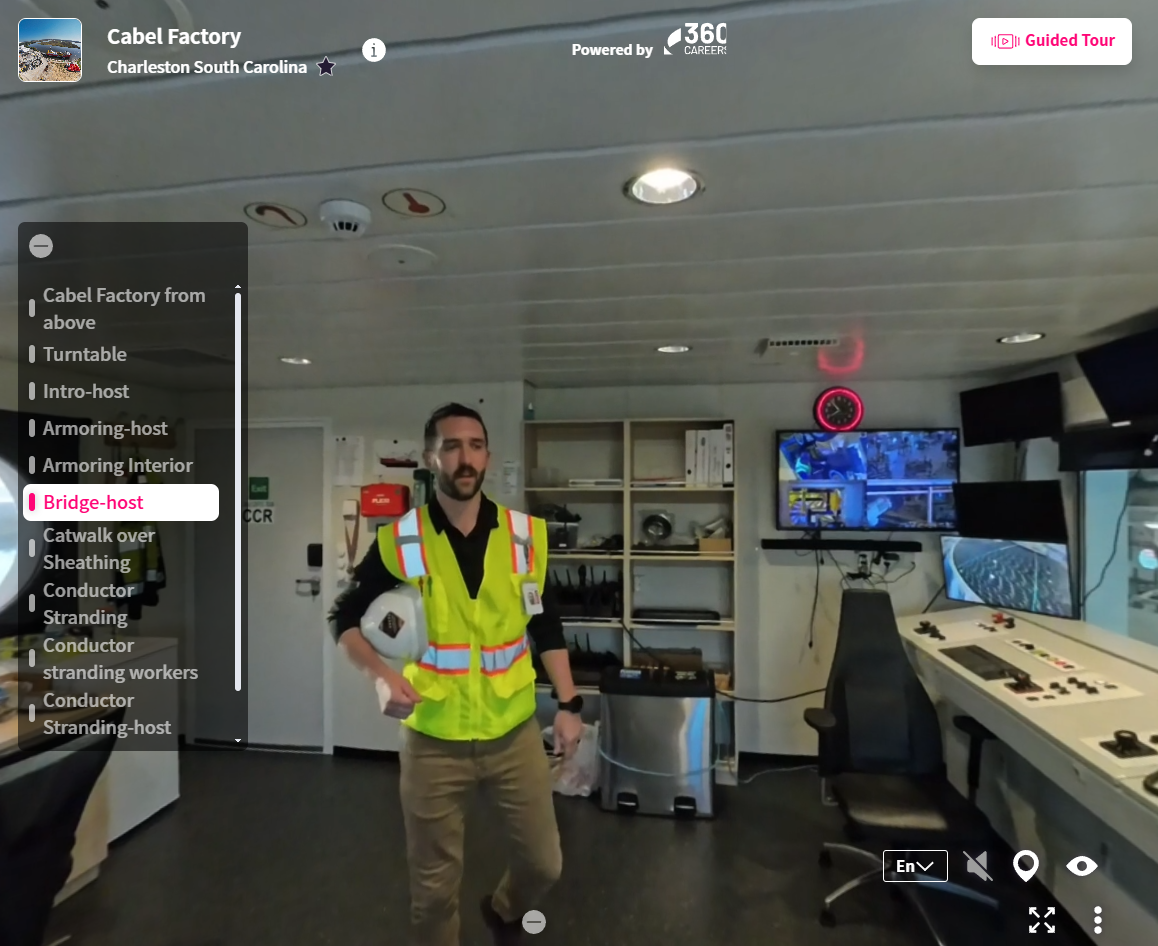Click the Charleston South Carolina subtitle
Image resolution: width=1158 pixels, height=946 pixels.
click(207, 67)
